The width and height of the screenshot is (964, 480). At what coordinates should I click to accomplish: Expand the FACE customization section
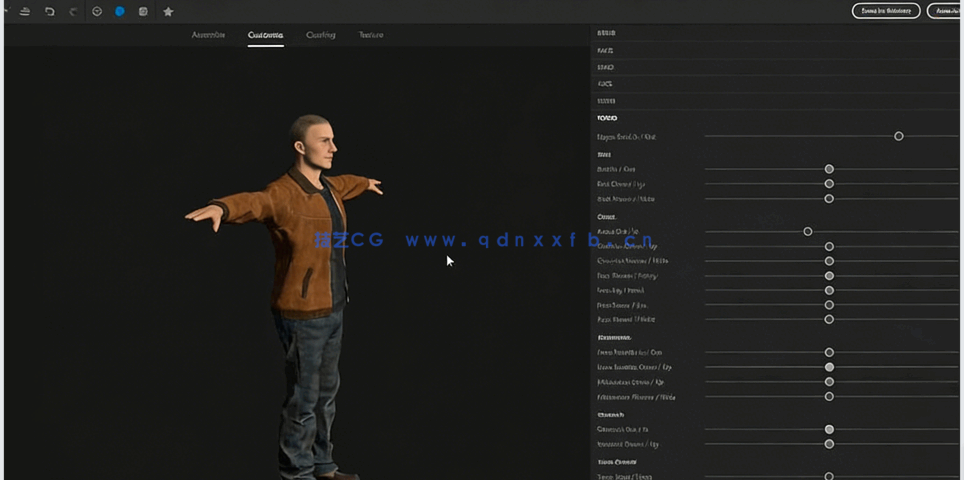606,50
